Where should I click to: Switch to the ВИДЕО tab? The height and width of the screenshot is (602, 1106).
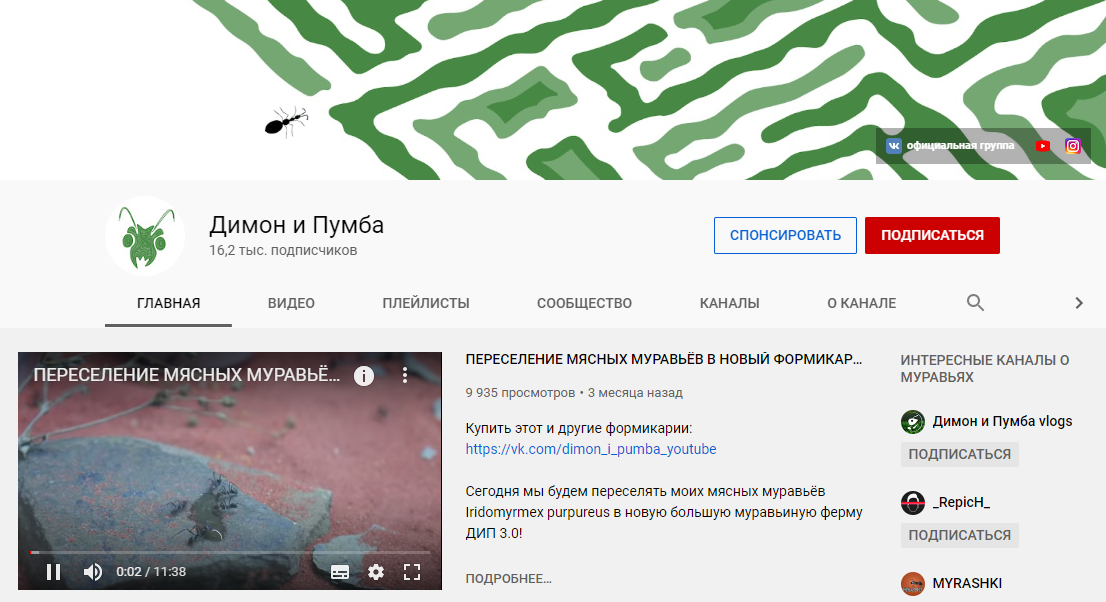tap(291, 303)
